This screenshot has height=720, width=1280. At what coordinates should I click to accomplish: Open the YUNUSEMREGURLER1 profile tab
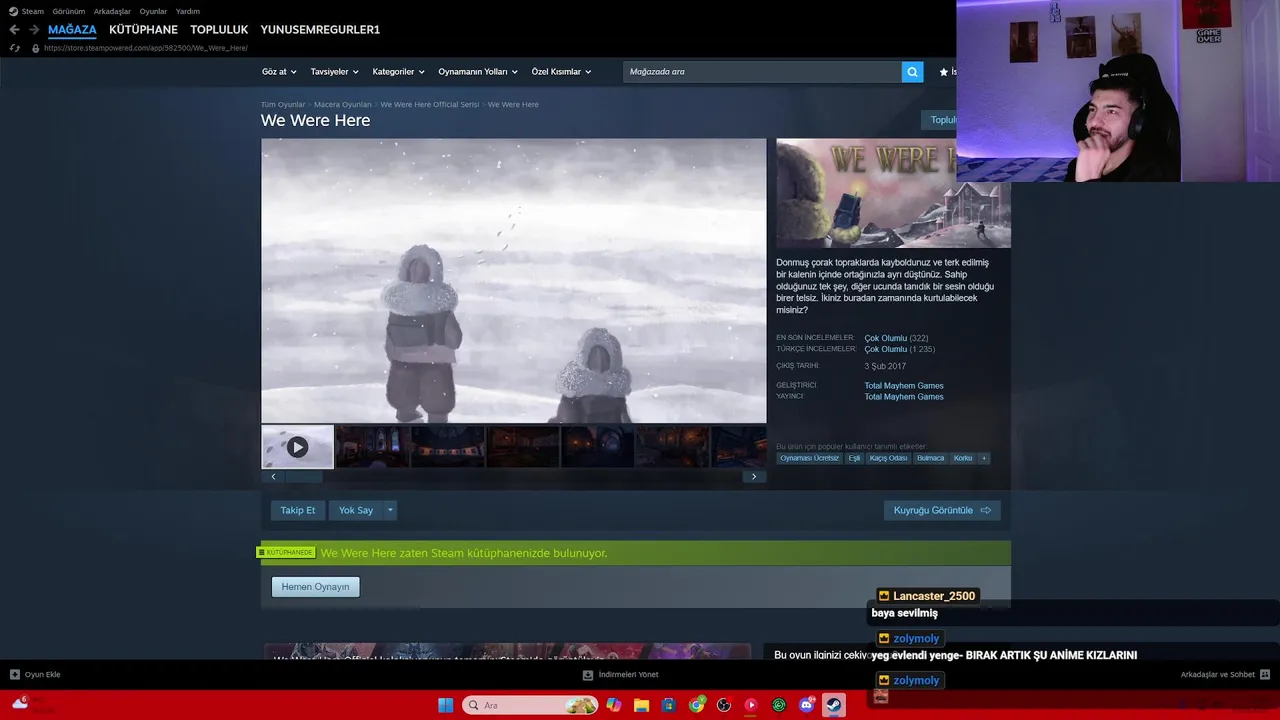(x=320, y=30)
